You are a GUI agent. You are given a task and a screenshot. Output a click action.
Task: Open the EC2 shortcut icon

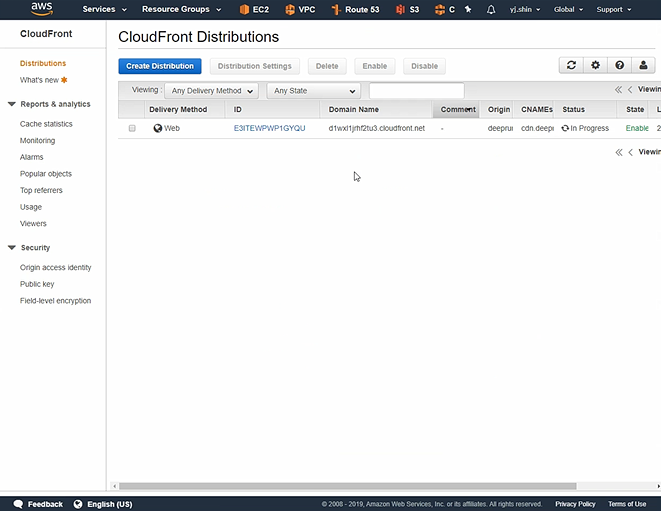[244, 9]
